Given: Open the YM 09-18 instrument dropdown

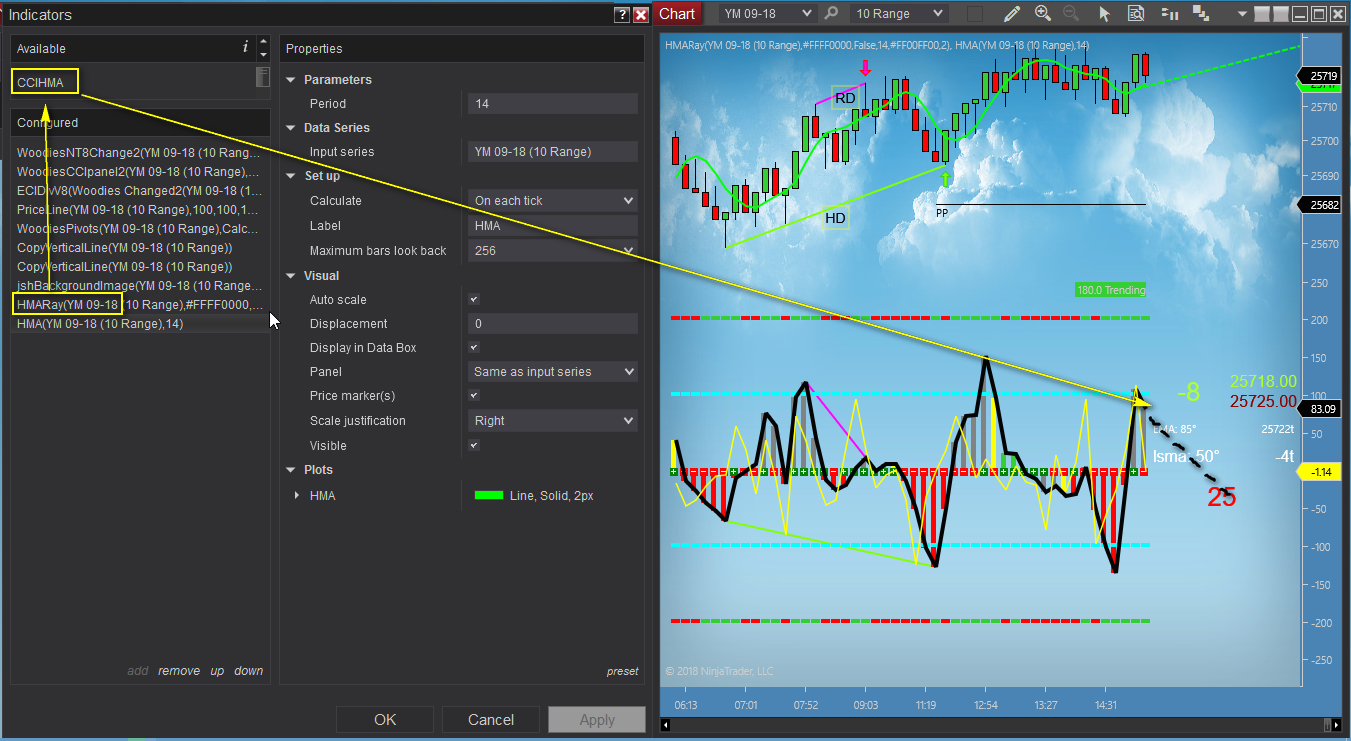Looking at the screenshot, I should point(768,14).
